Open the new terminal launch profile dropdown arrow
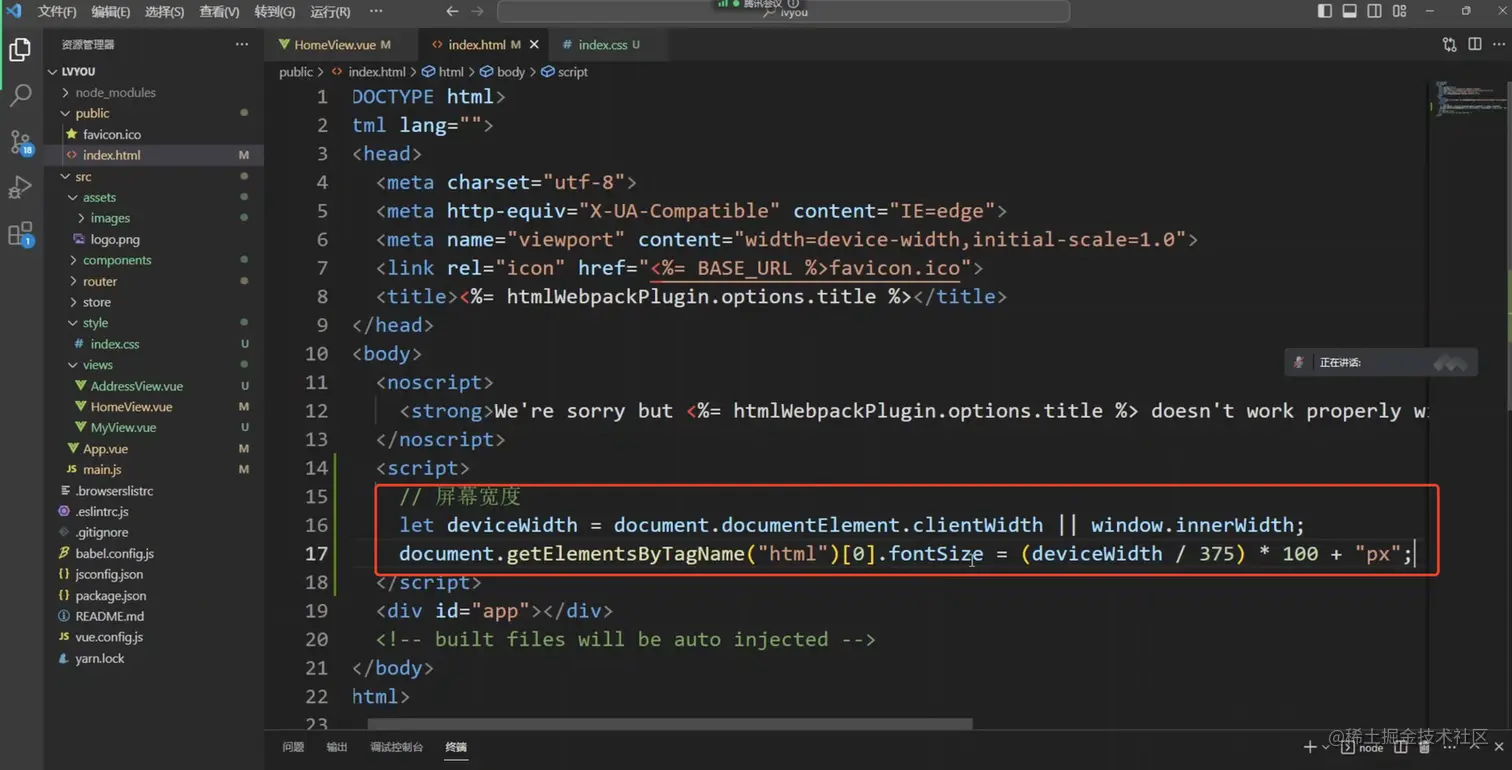Image resolution: width=1512 pixels, height=770 pixels. point(1326,747)
